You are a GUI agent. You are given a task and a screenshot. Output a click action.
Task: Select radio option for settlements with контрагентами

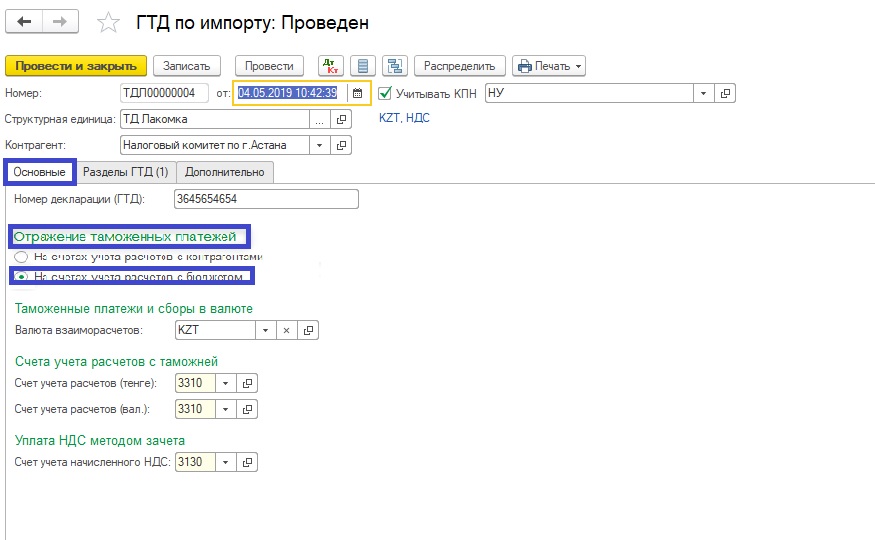click(21, 257)
